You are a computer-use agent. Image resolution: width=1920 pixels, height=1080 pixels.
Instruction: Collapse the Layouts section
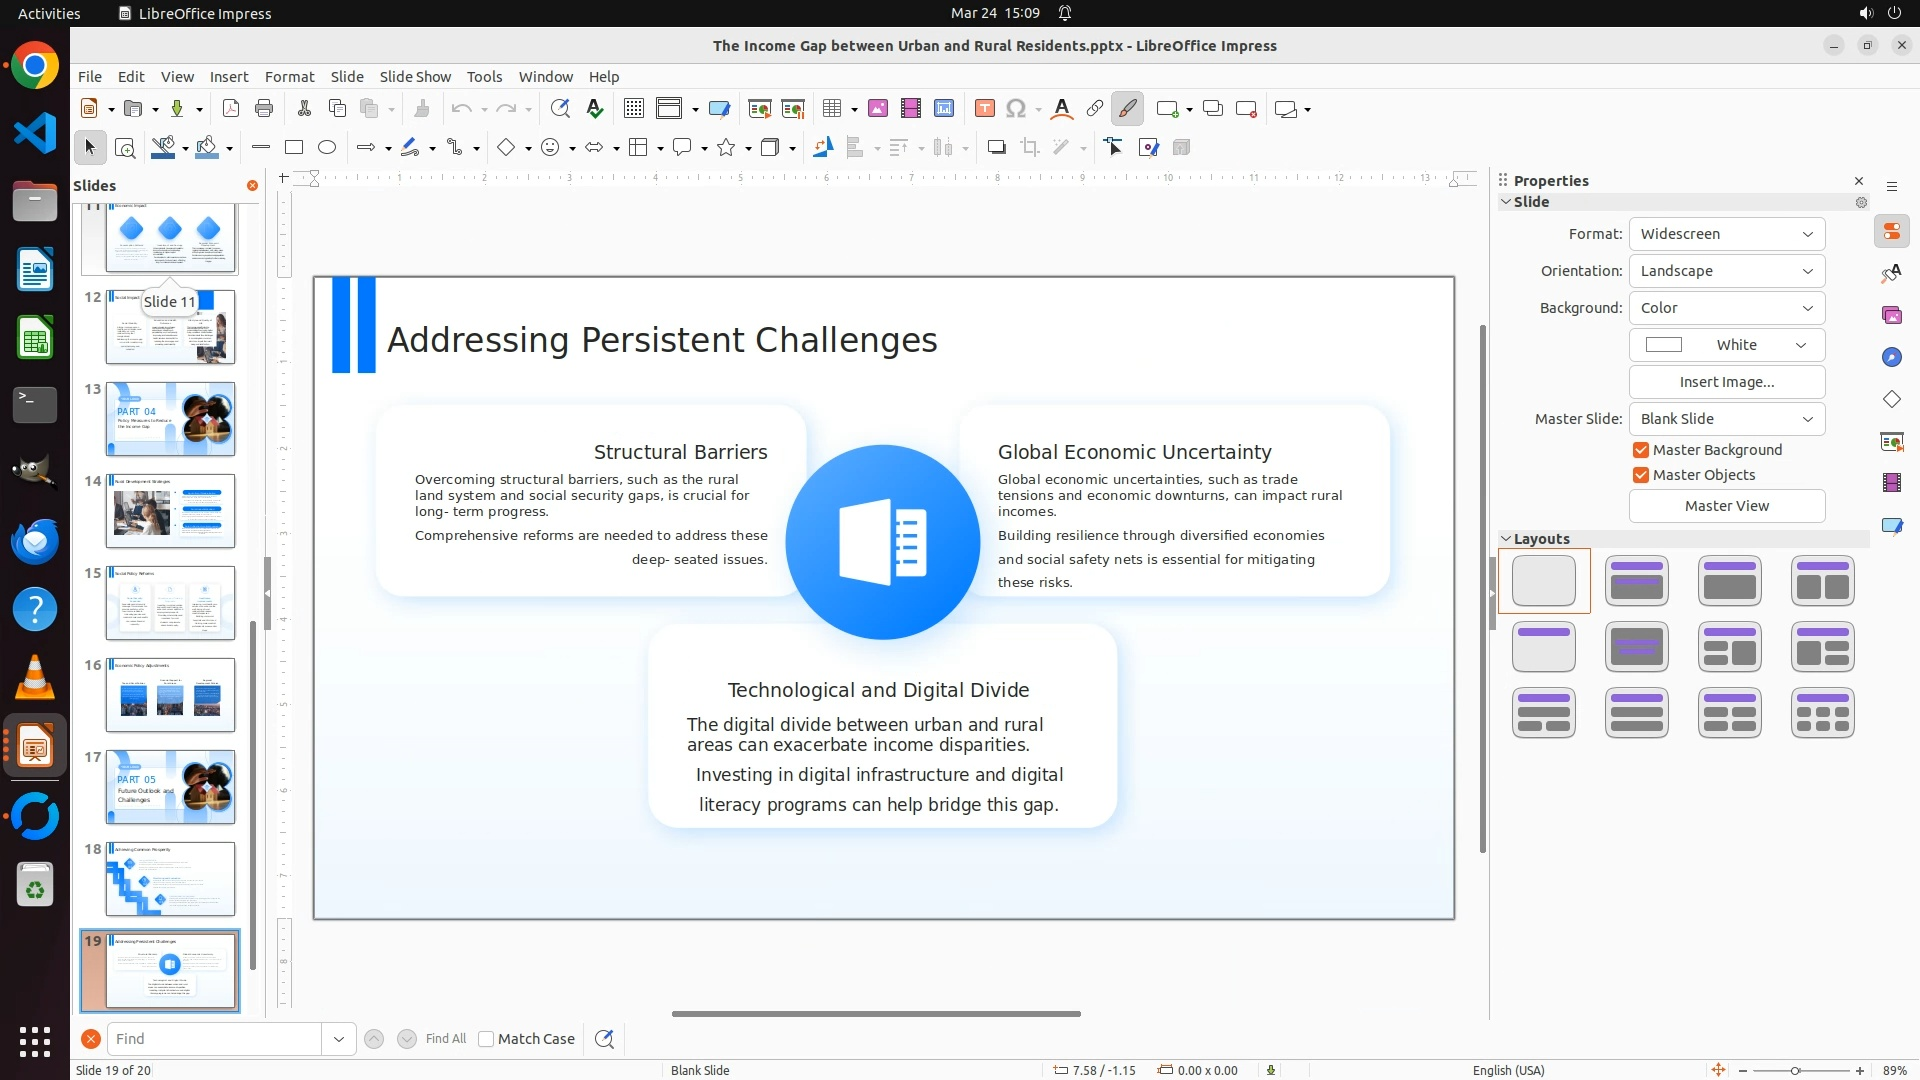[x=1506, y=539]
